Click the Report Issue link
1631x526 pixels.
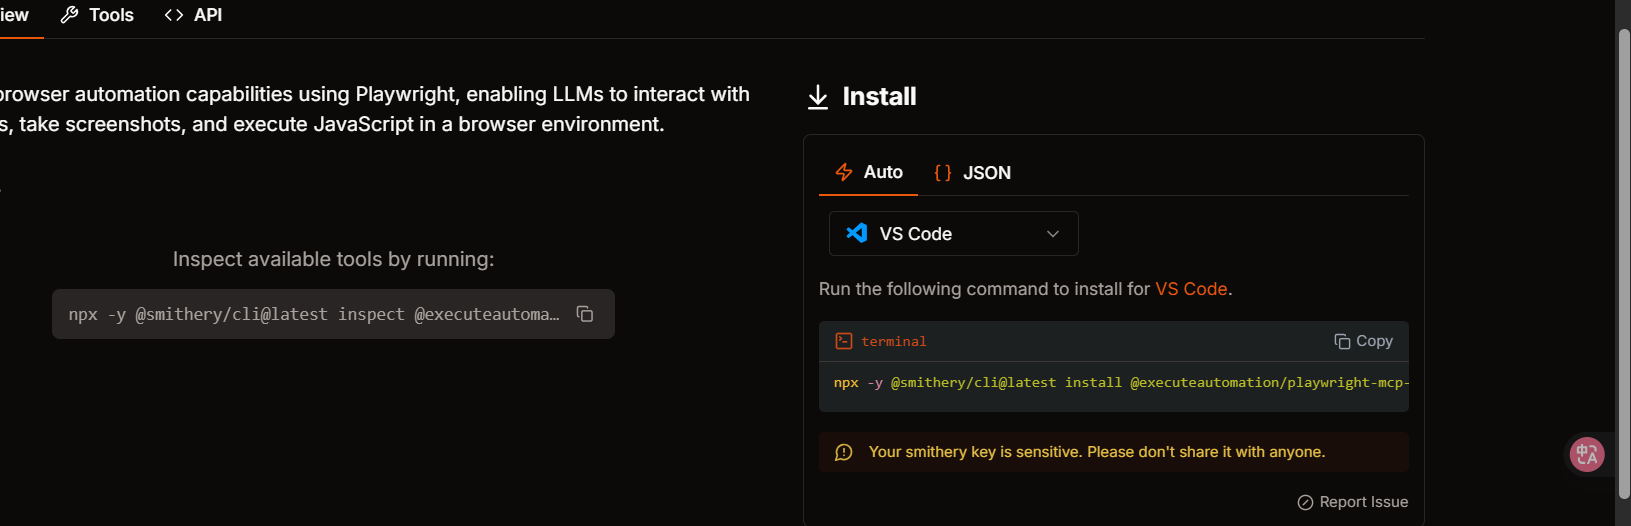[1352, 502]
